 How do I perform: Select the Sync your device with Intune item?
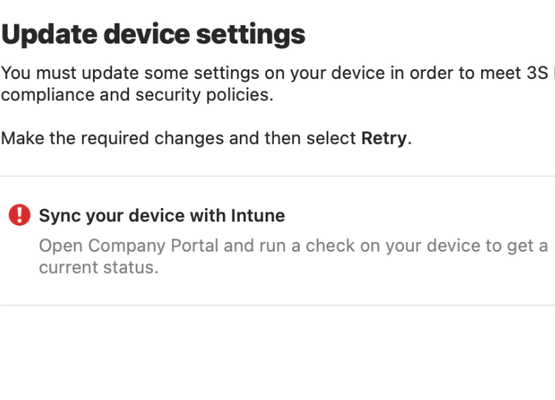pos(278,241)
